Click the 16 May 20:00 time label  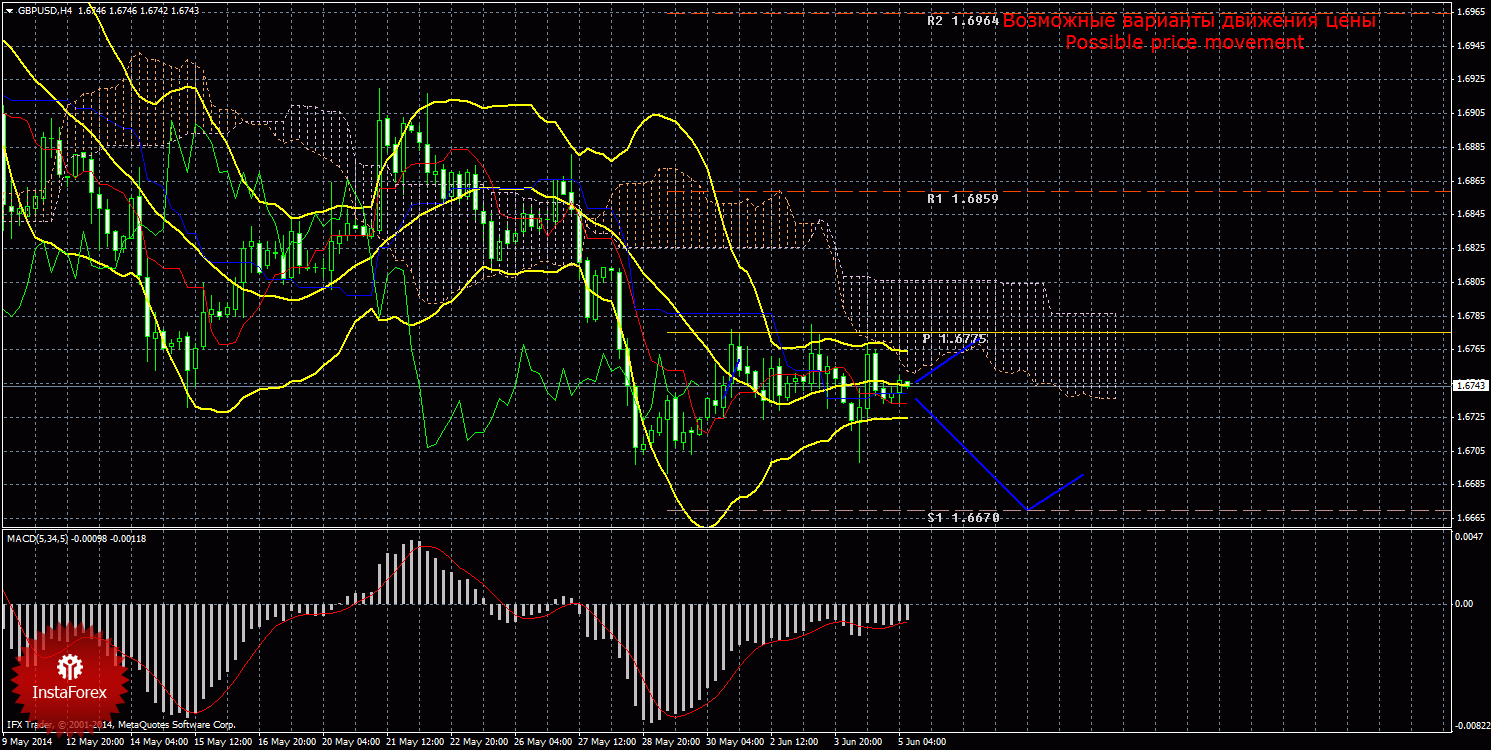[x=287, y=743]
